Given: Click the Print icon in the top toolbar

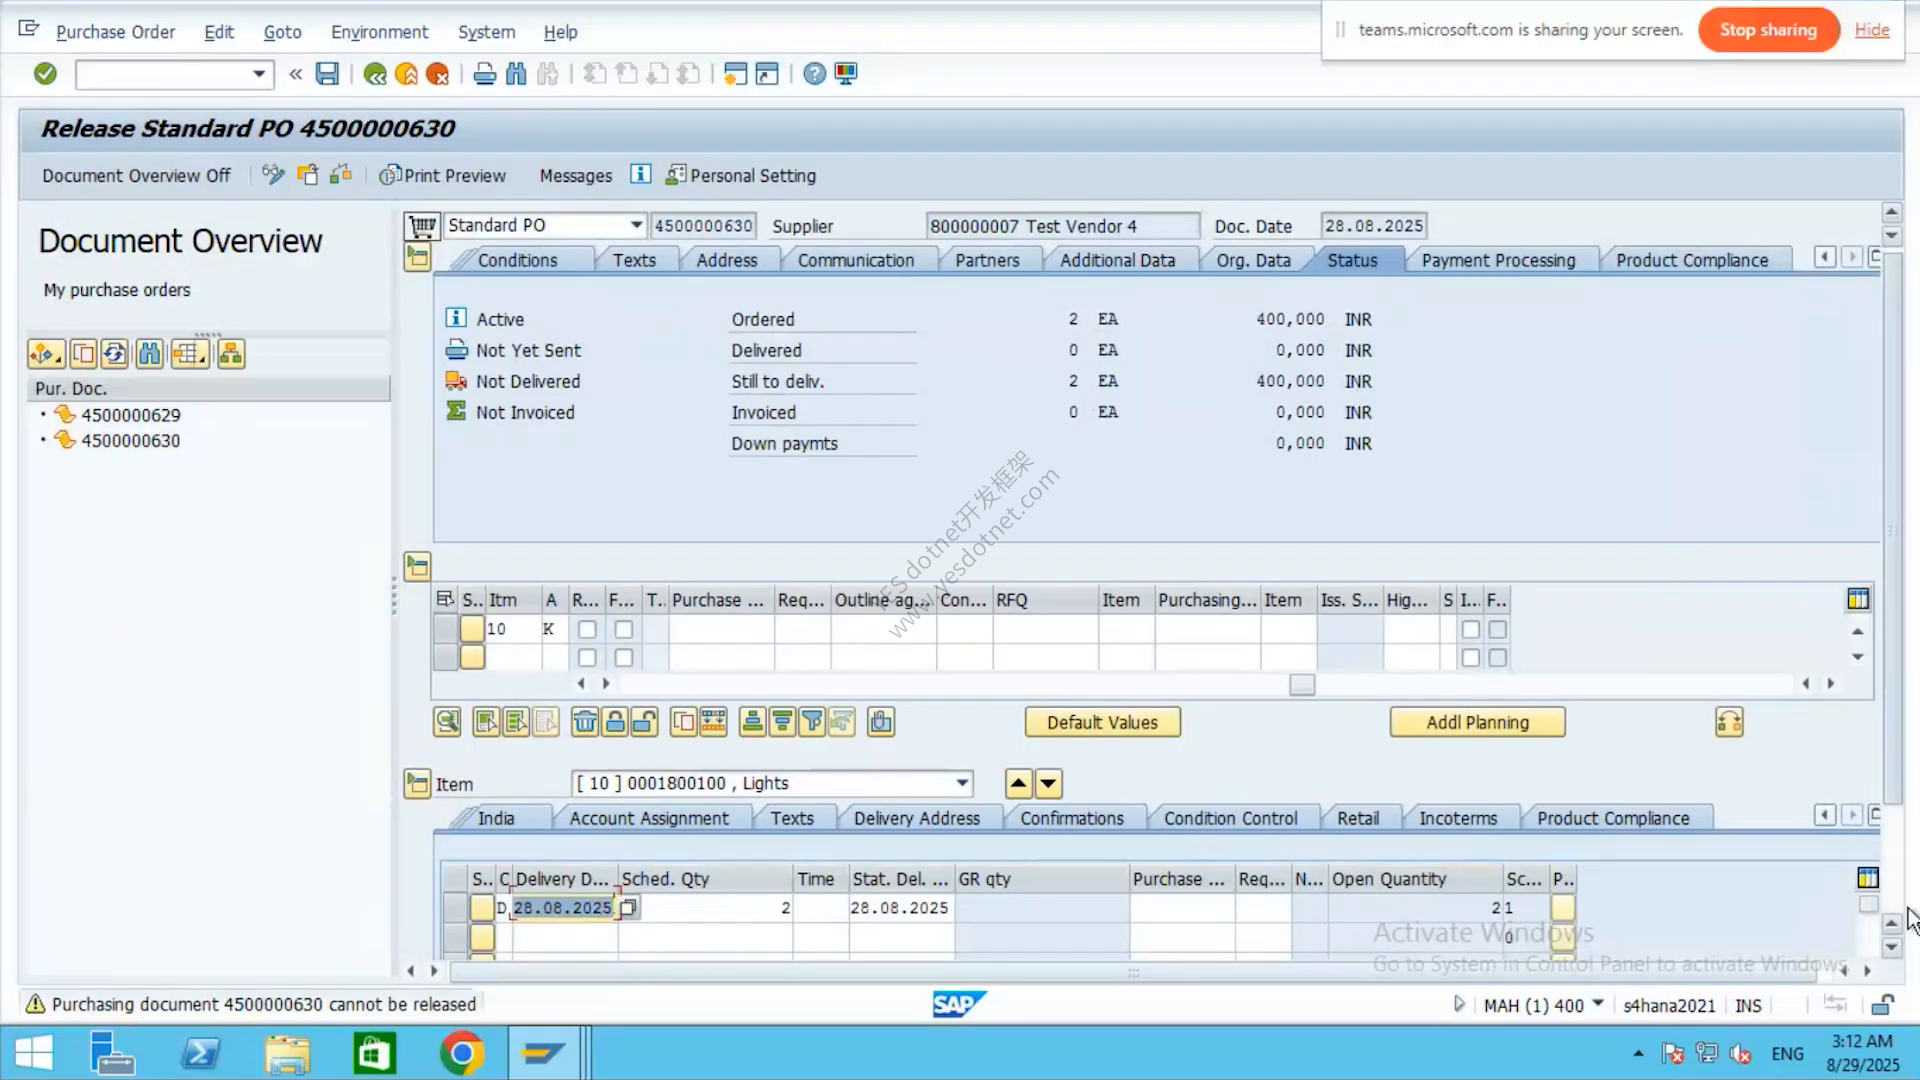Looking at the screenshot, I should coord(485,73).
